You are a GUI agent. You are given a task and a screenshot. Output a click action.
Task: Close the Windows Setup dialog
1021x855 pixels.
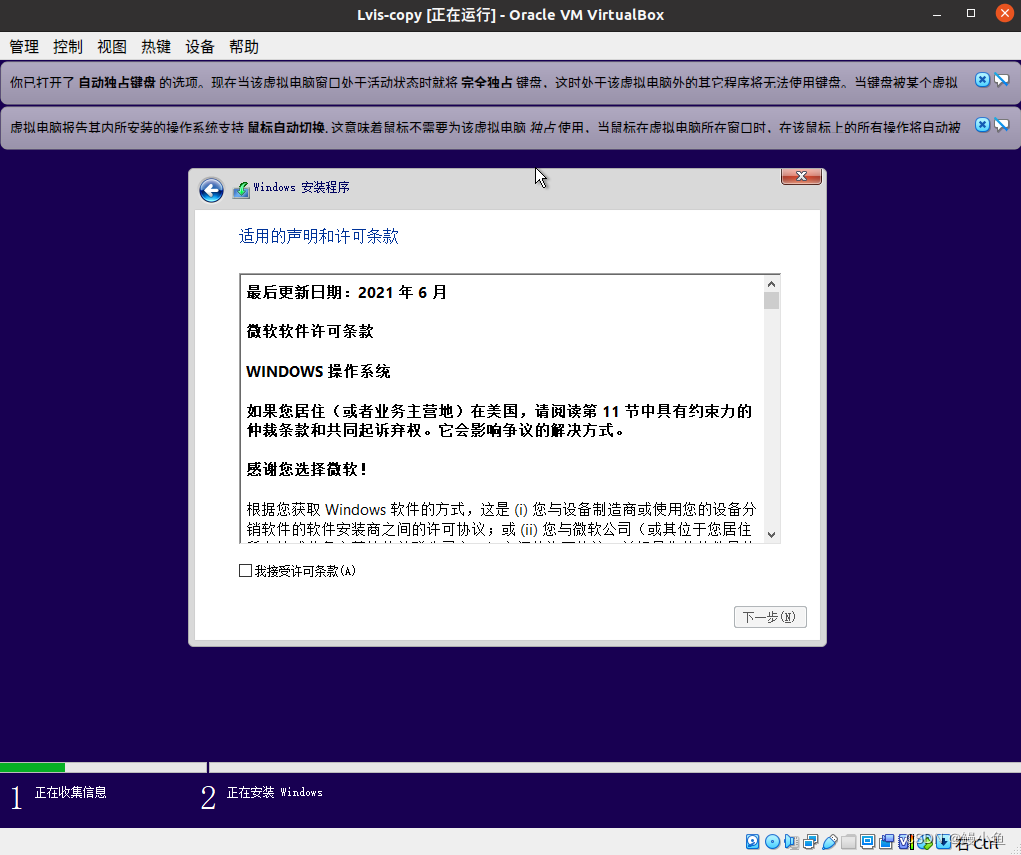801,176
